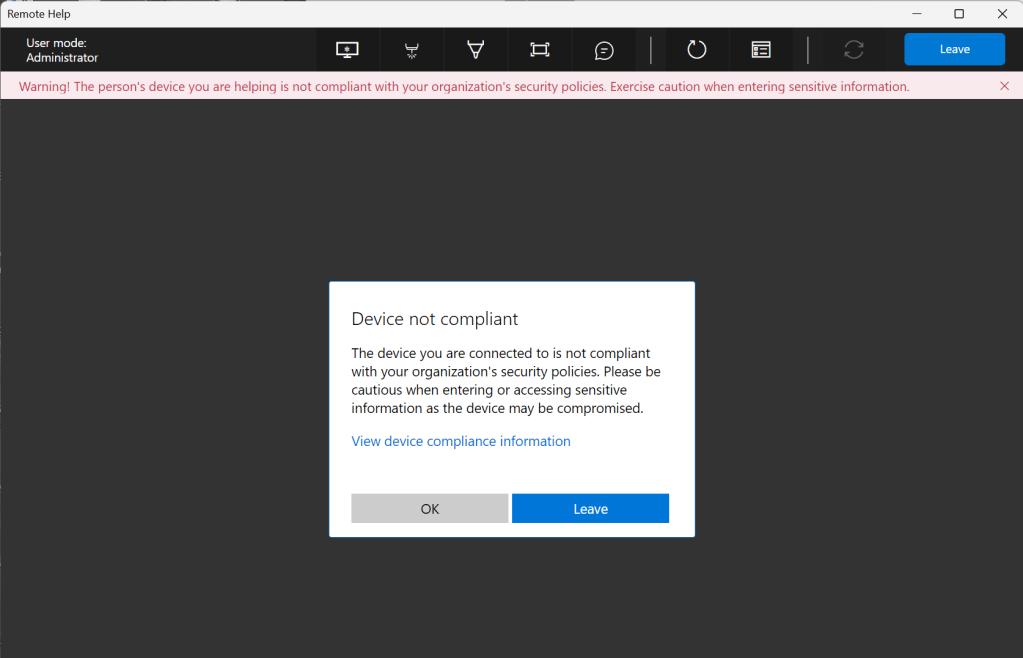Open Task Manager from the toolbar
The height and width of the screenshot is (658, 1023).
pos(761,50)
